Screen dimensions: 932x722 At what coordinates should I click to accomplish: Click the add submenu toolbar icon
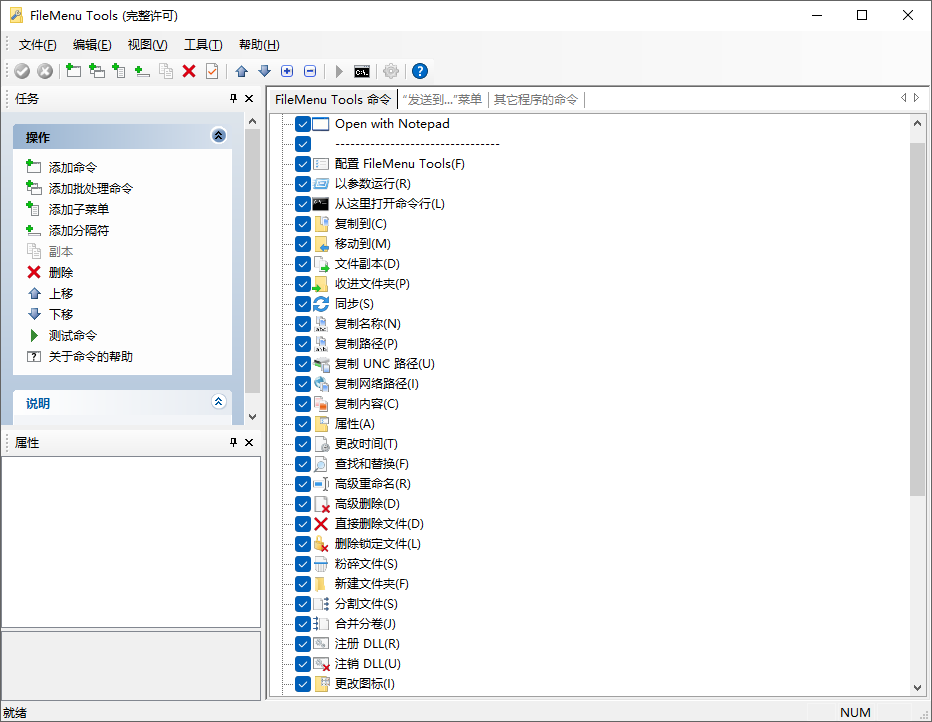(120, 70)
